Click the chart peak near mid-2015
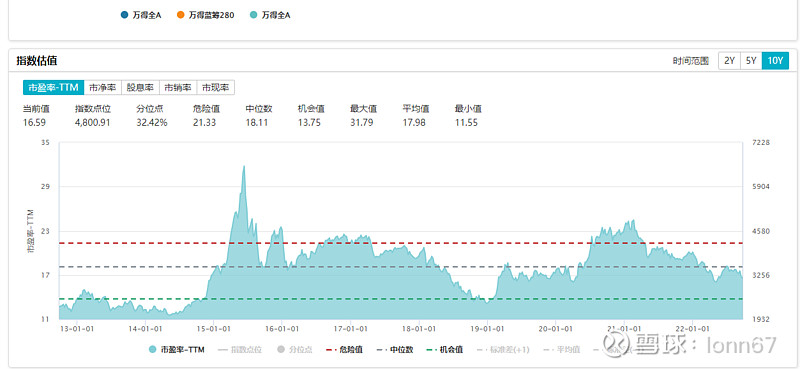Screen dimensions: 800x369 pyautogui.click(x=244, y=167)
